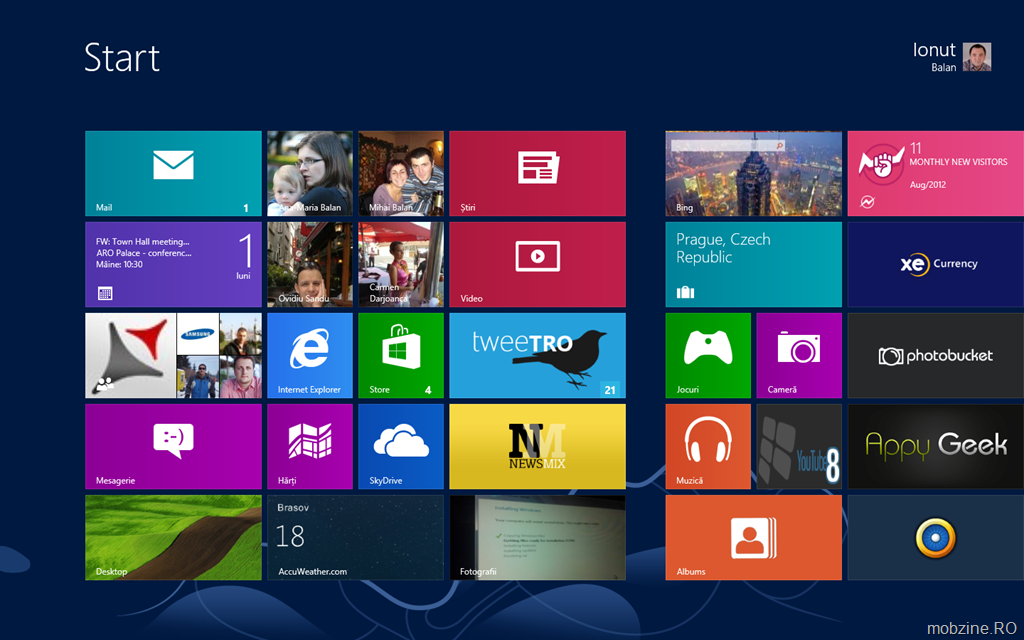Launch the YouTube 8 tile

[799, 447]
